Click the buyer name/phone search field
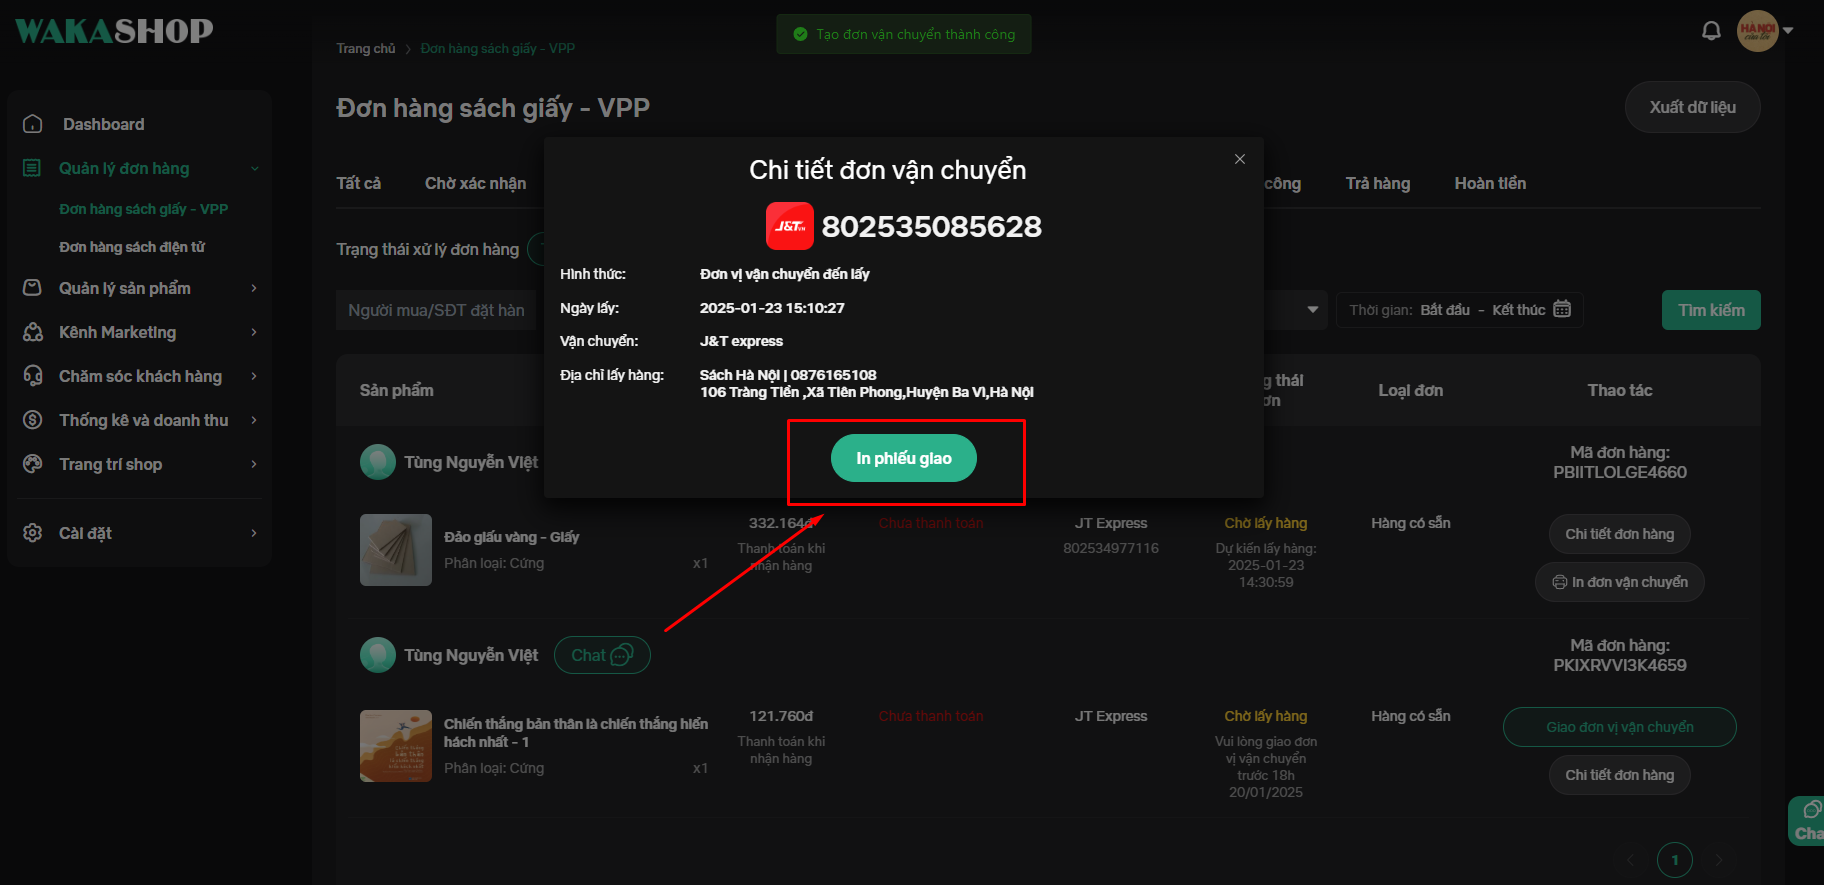 coord(437,310)
